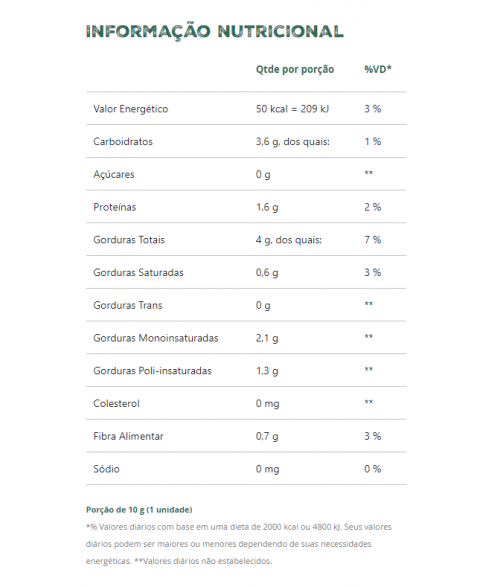Select the Gorduras Trans row label
Image resolution: width=478 pixels, height=587 pixels.
pyautogui.click(x=128, y=305)
